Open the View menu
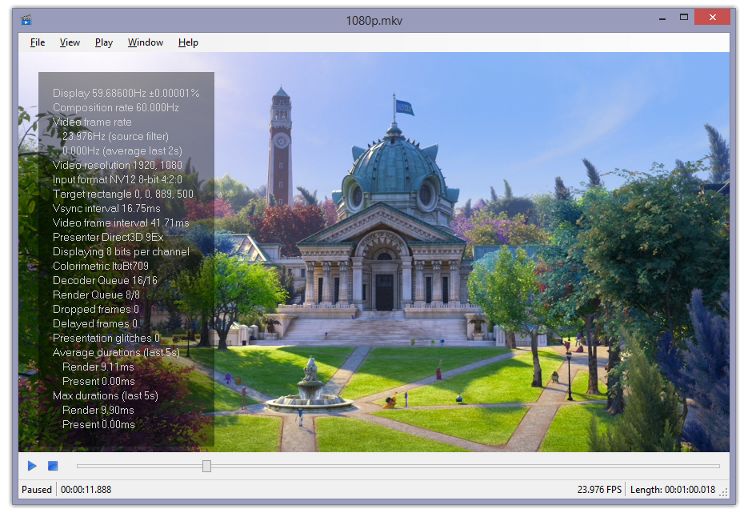 70,42
